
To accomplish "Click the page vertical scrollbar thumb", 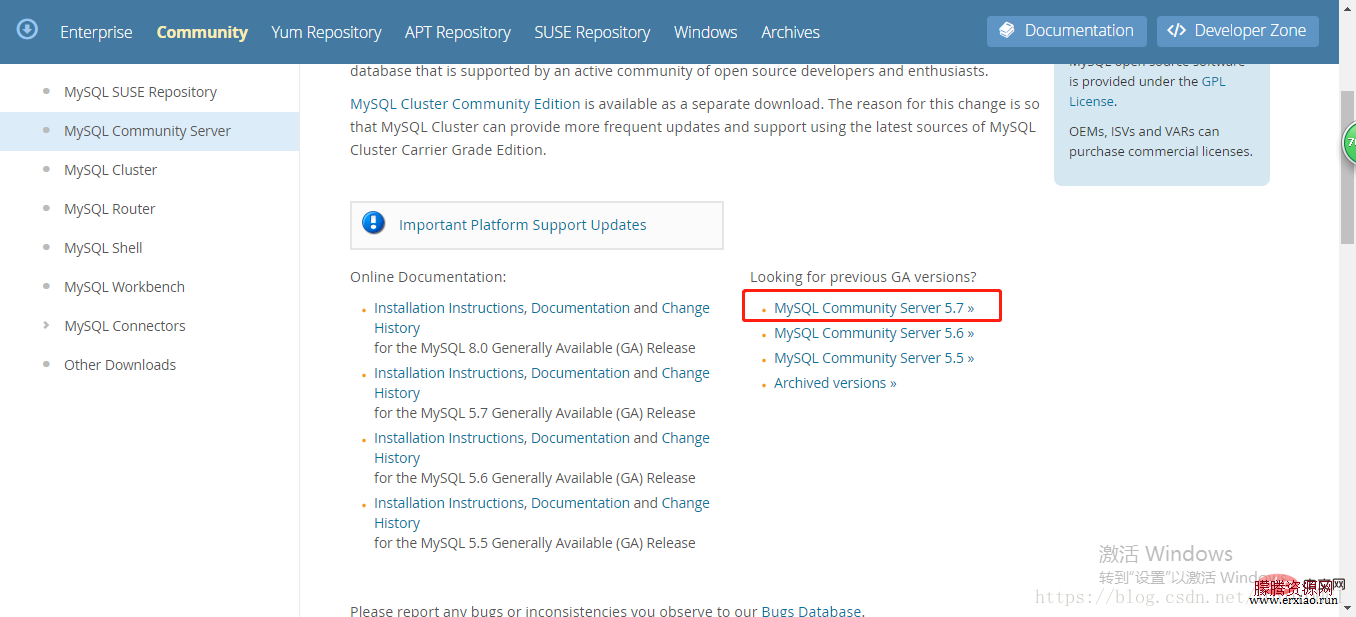I will [x=1347, y=166].
